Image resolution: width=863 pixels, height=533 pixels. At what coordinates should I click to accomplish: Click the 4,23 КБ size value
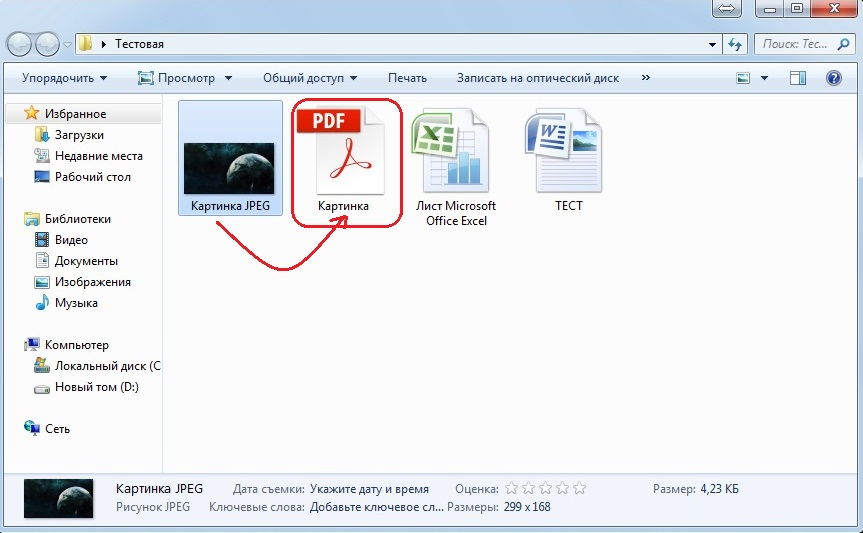click(x=719, y=489)
